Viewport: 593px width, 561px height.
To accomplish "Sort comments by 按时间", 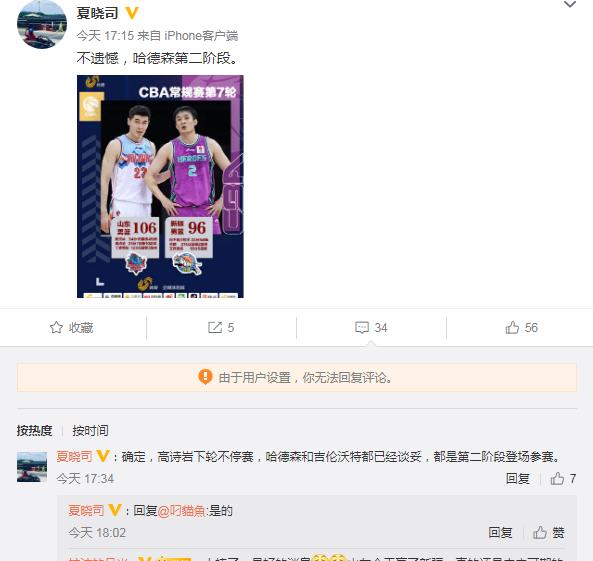I will [90, 430].
